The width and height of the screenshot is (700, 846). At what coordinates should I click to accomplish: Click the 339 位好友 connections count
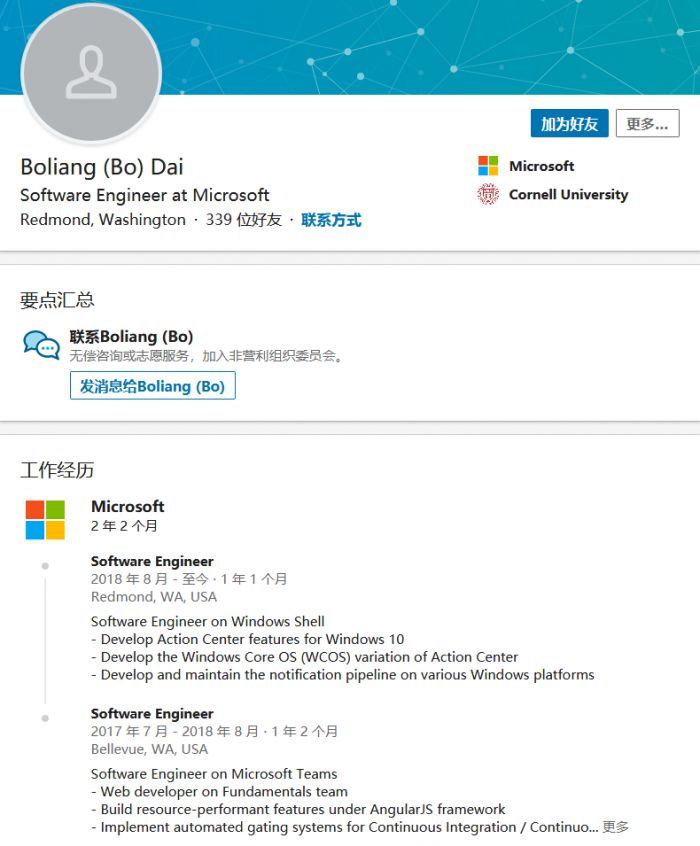coord(243,220)
